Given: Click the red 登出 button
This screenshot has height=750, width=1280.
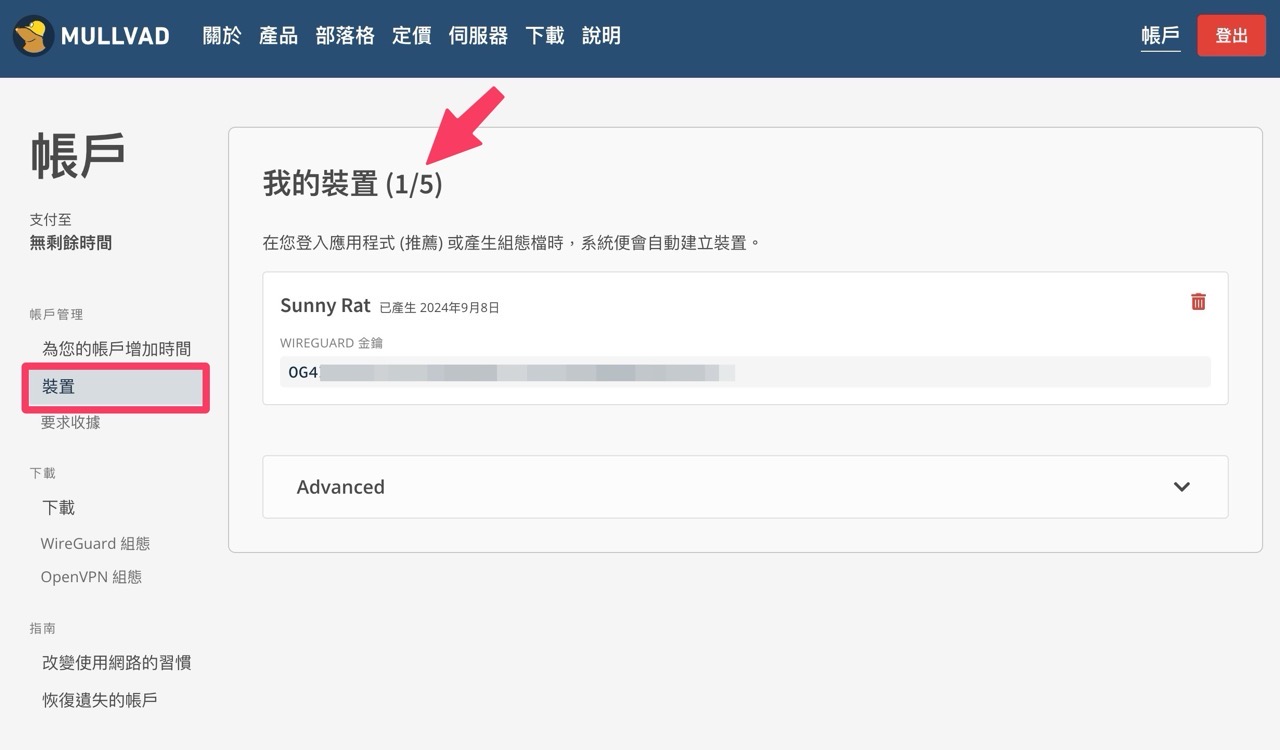Looking at the screenshot, I should [x=1231, y=36].
